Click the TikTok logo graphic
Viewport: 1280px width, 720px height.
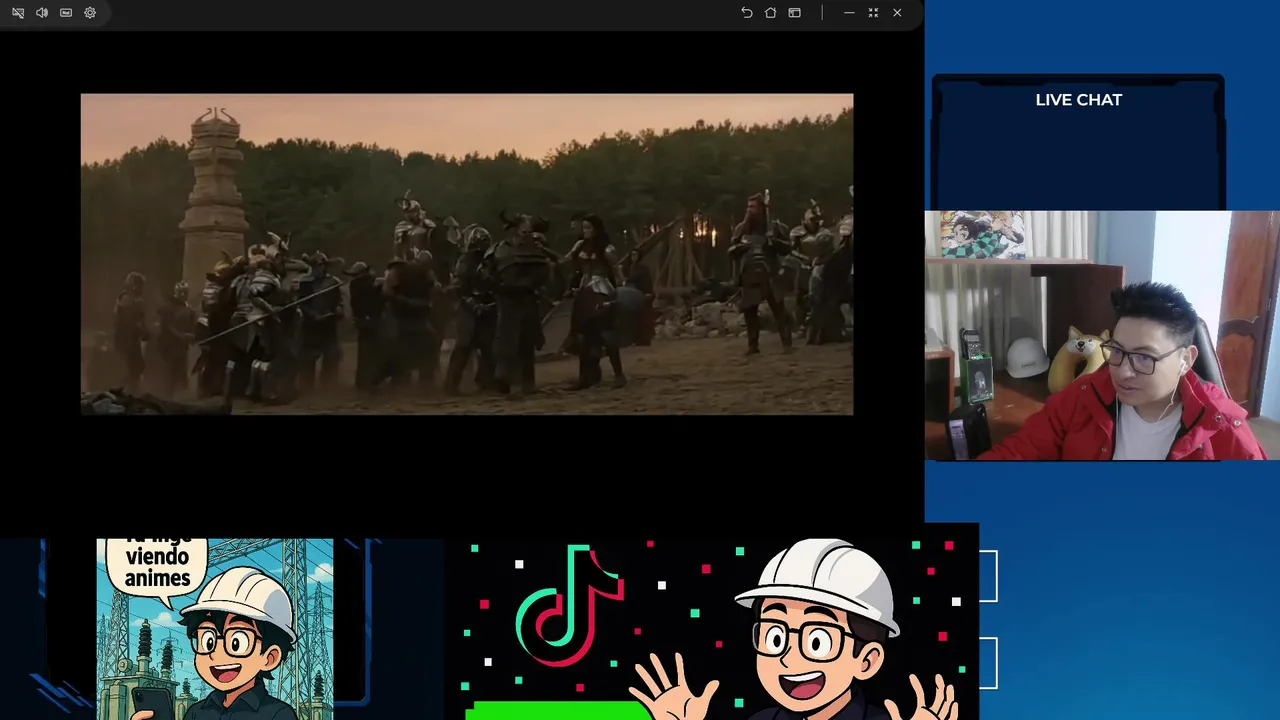click(x=570, y=604)
